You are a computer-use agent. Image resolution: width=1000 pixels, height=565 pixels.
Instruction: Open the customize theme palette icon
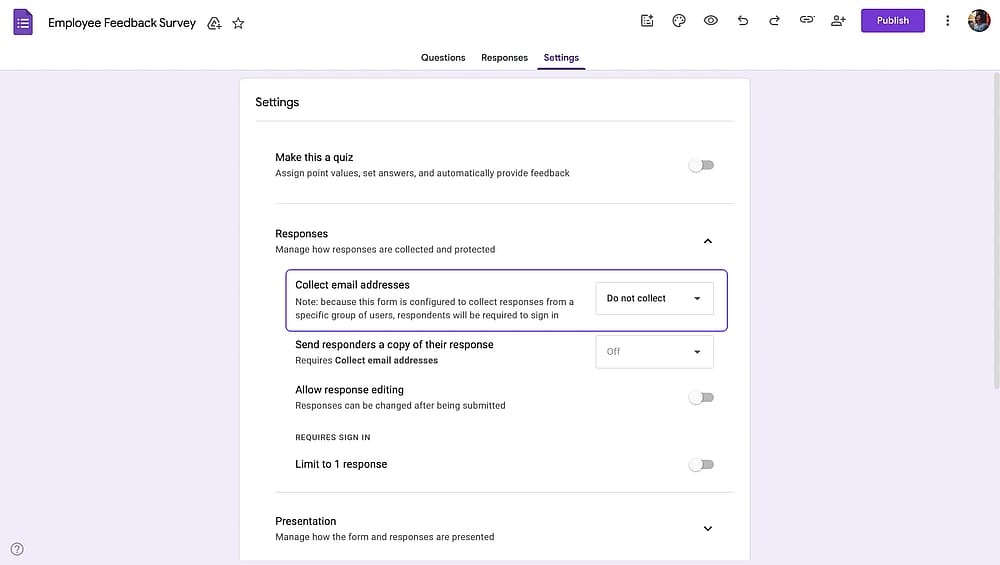click(x=679, y=20)
